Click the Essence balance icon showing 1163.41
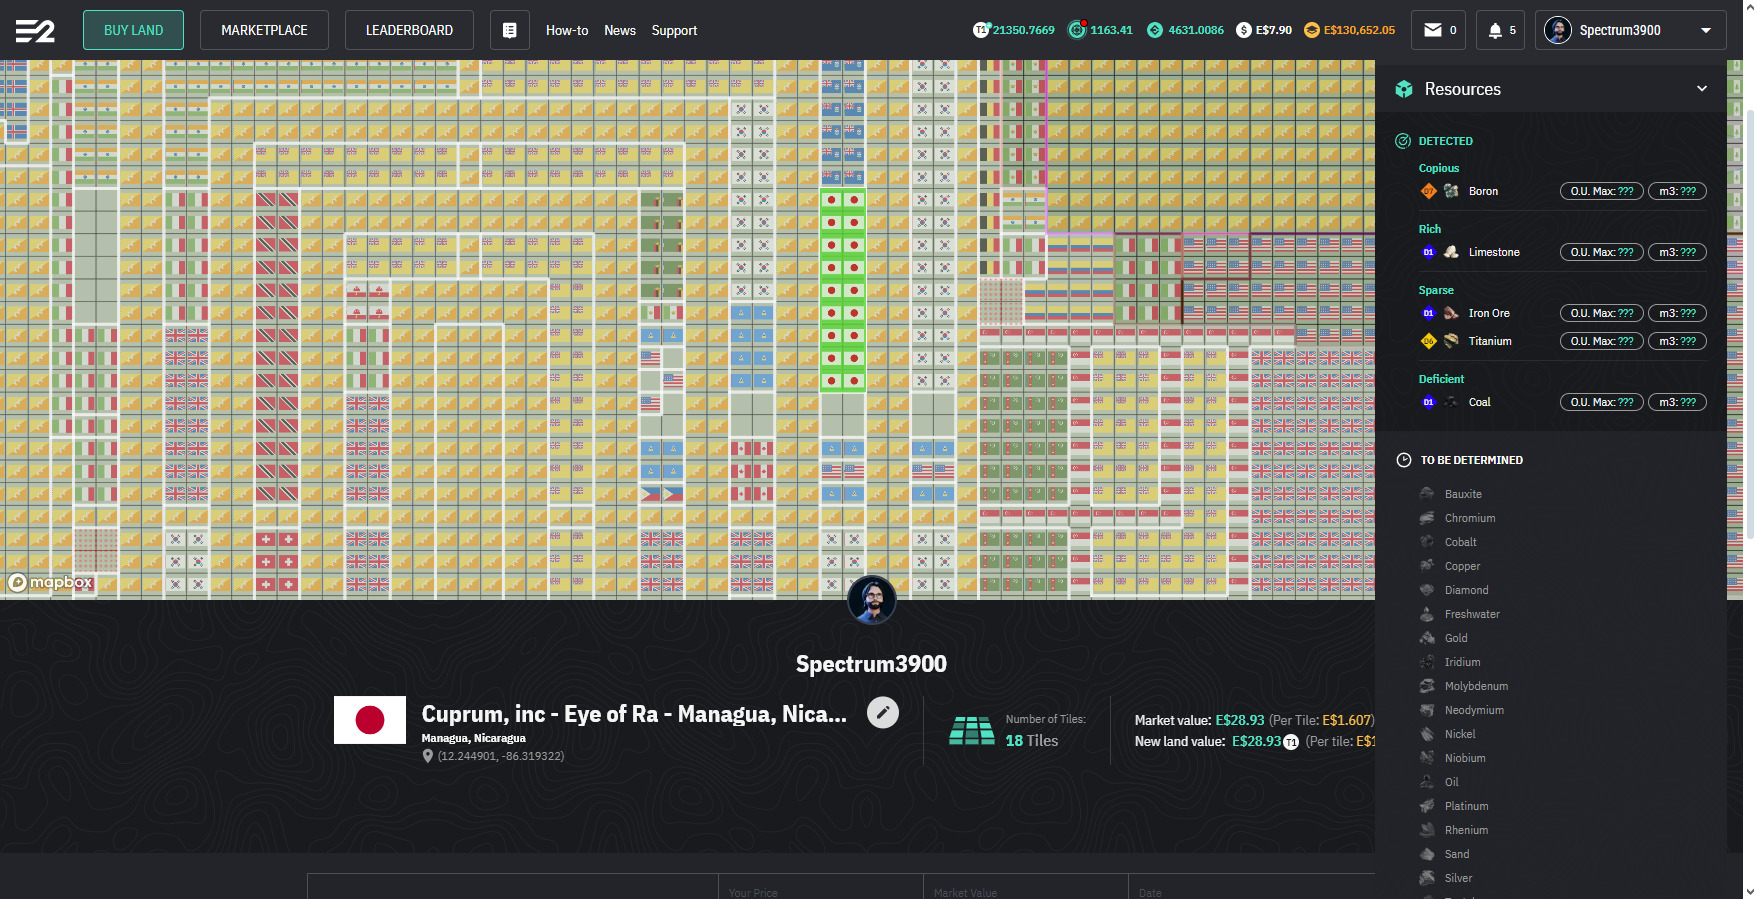 (1077, 30)
